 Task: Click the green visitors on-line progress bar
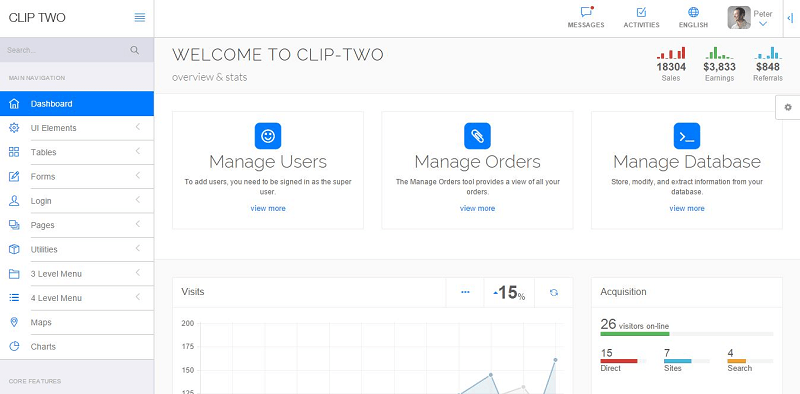coord(635,334)
